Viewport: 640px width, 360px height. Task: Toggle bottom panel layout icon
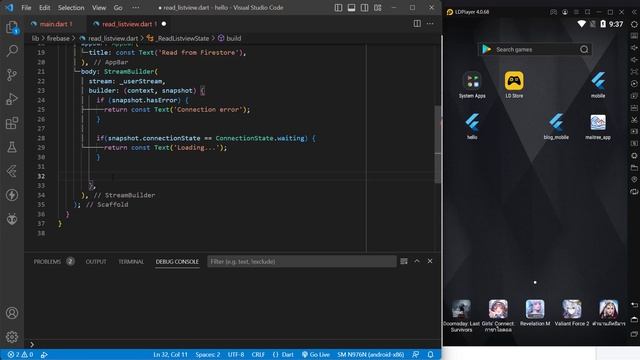tap(351, 8)
